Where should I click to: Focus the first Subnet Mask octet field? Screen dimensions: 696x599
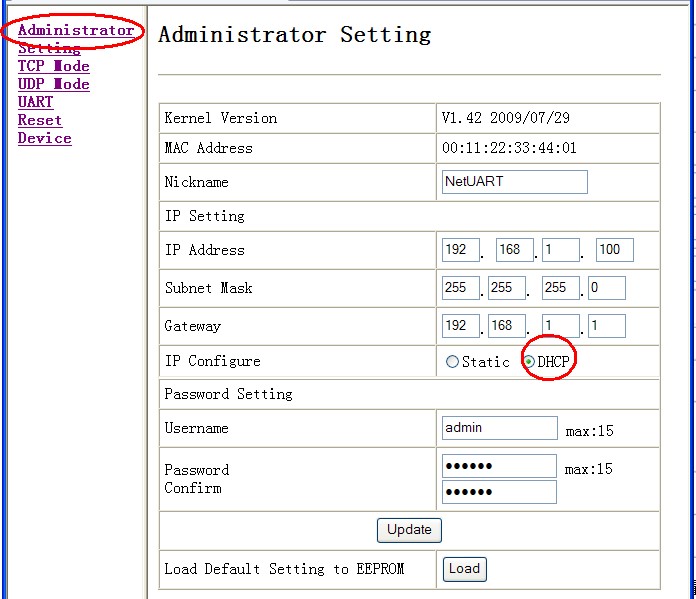(461, 288)
